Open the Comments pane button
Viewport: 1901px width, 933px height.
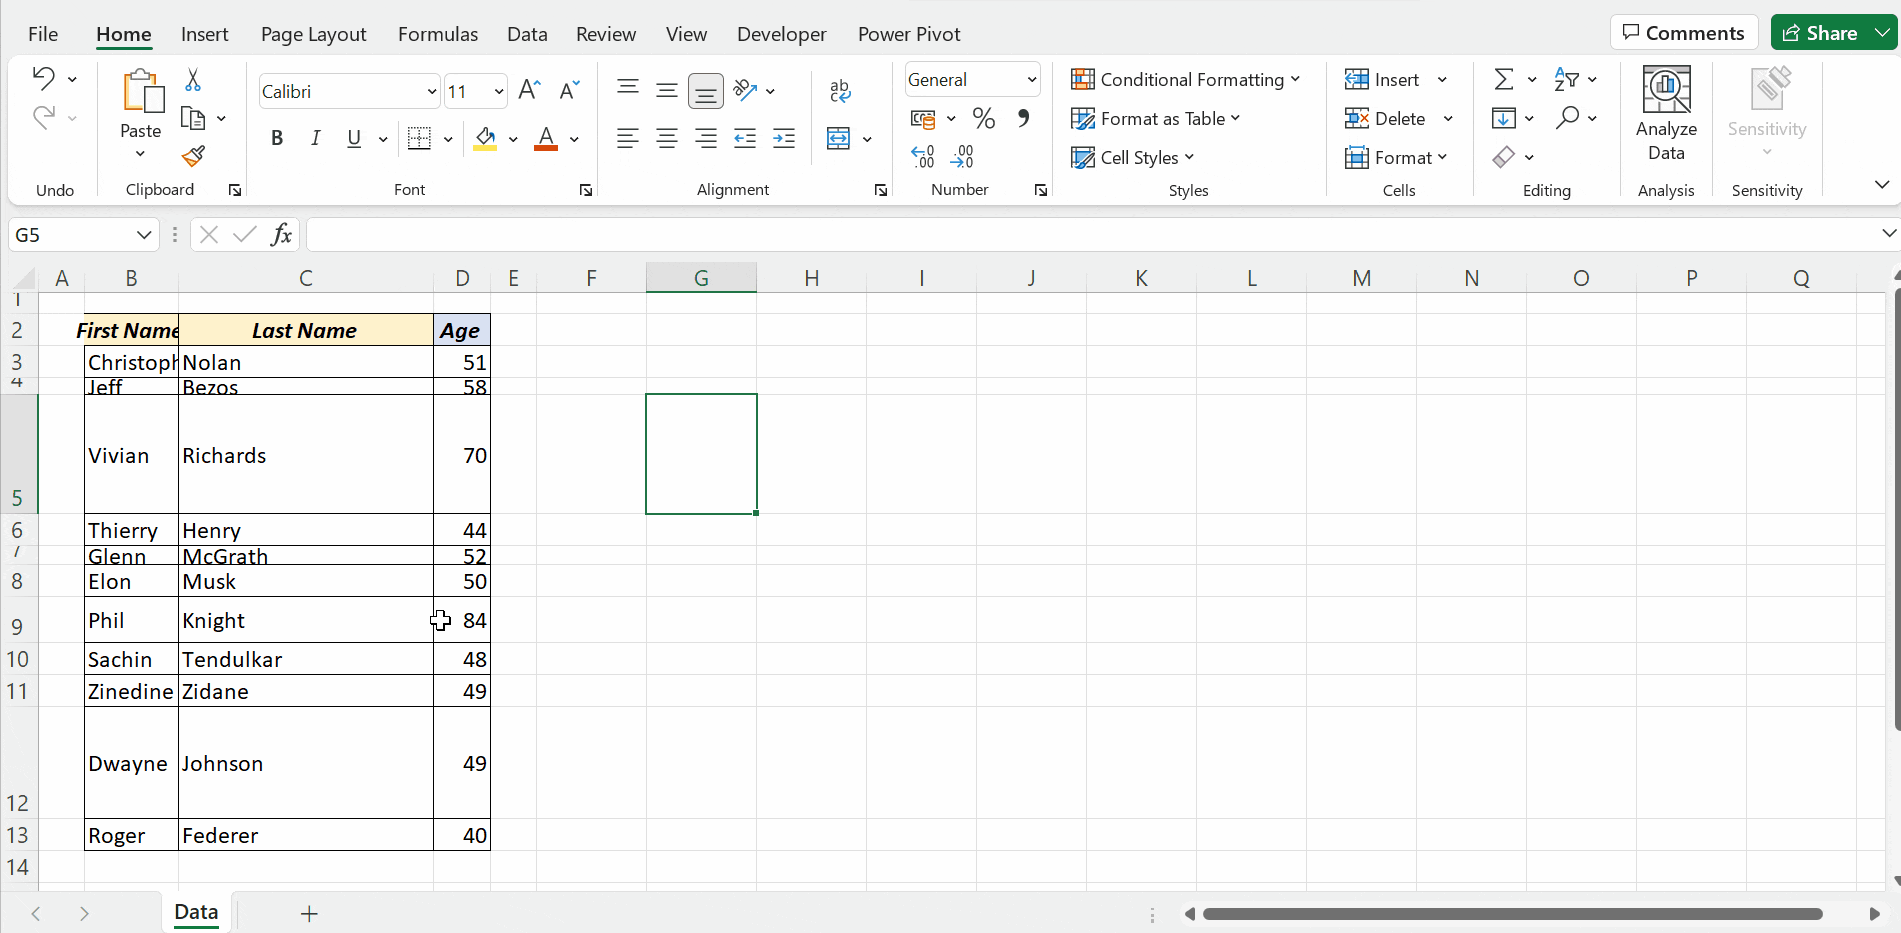click(x=1684, y=33)
